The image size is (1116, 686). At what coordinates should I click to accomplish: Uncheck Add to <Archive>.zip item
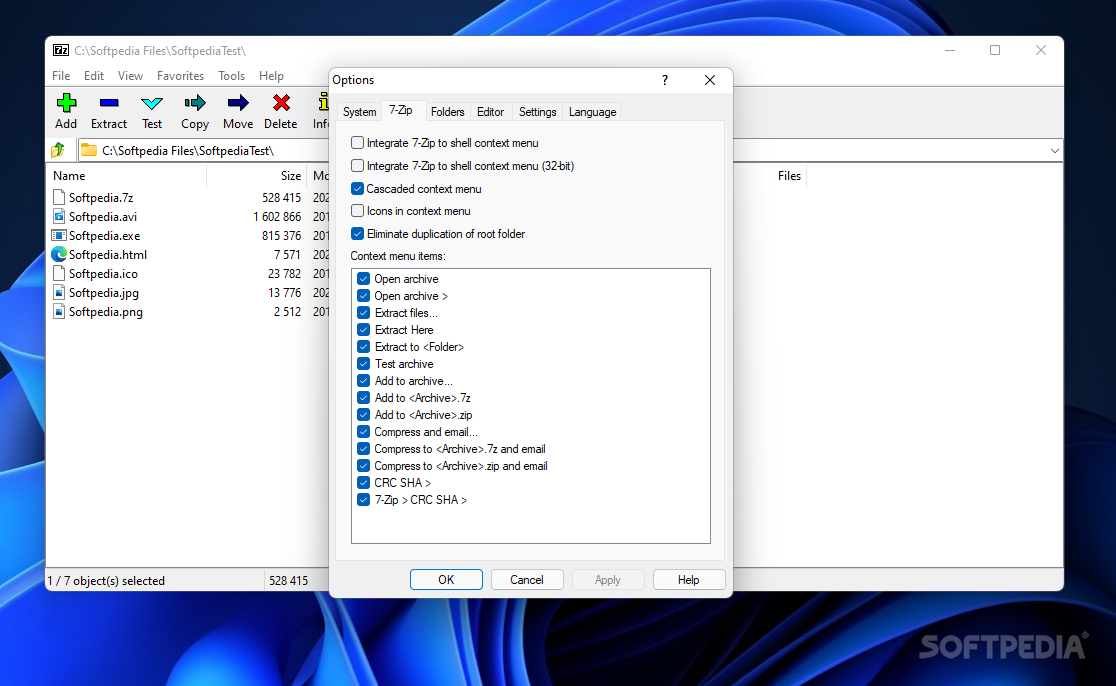(x=364, y=415)
